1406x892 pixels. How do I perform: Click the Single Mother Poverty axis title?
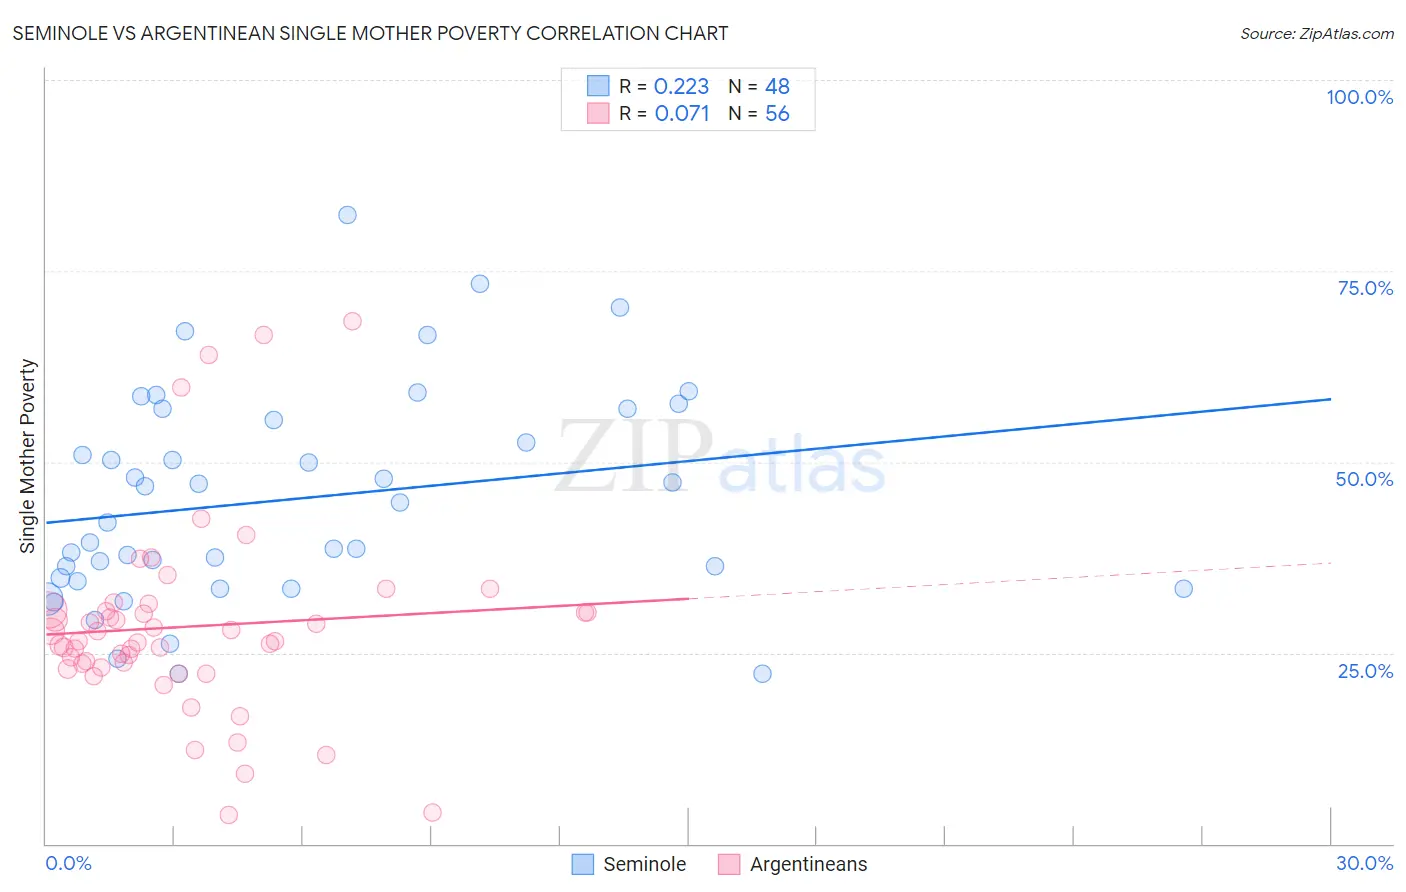tap(28, 456)
